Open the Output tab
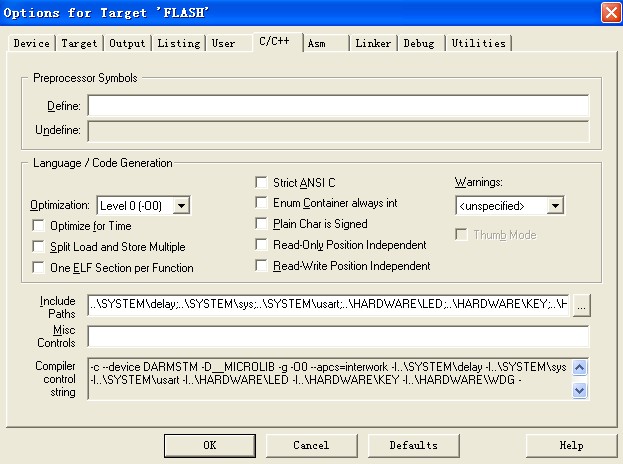 coord(127,43)
